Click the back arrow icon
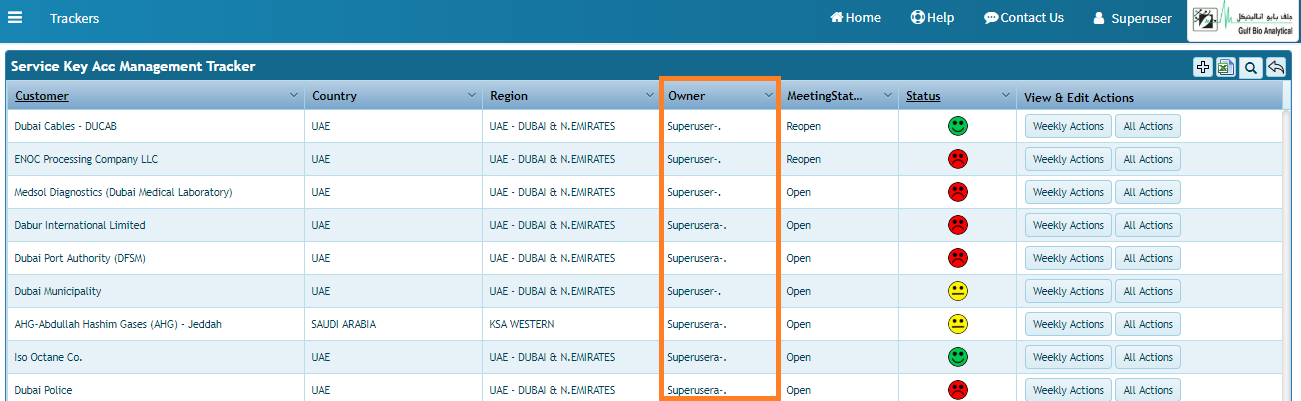Image resolution: width=1301 pixels, height=401 pixels. point(1276,67)
